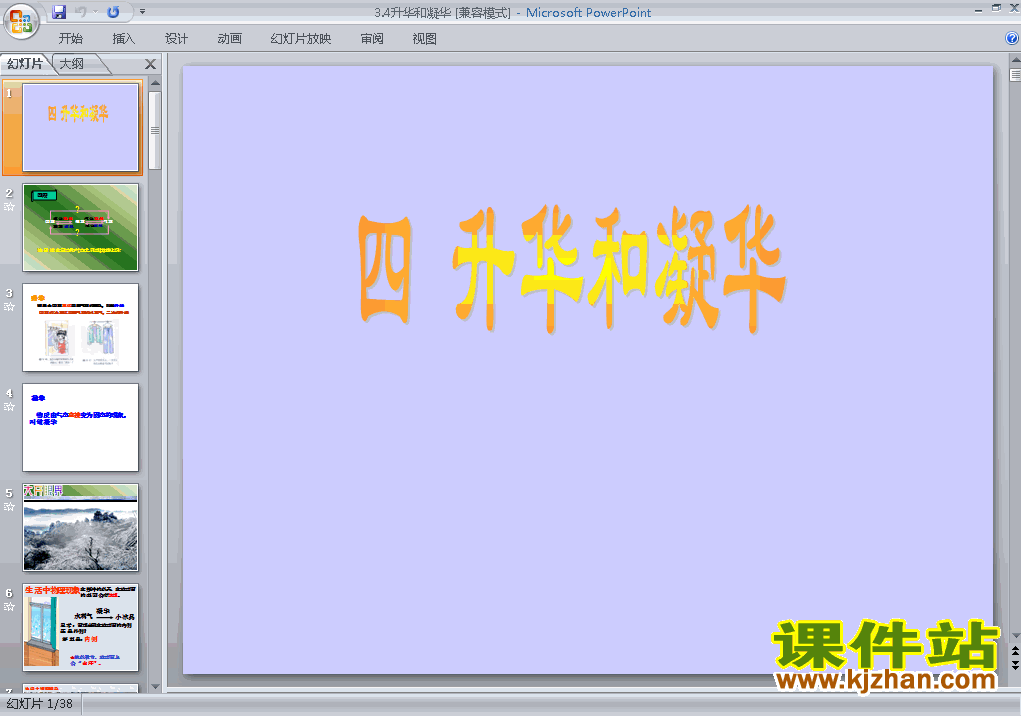Viewport: 1021px width, 717px height.
Task: Click thumbnail pane scrollbar down arrow
Action: click(155, 686)
